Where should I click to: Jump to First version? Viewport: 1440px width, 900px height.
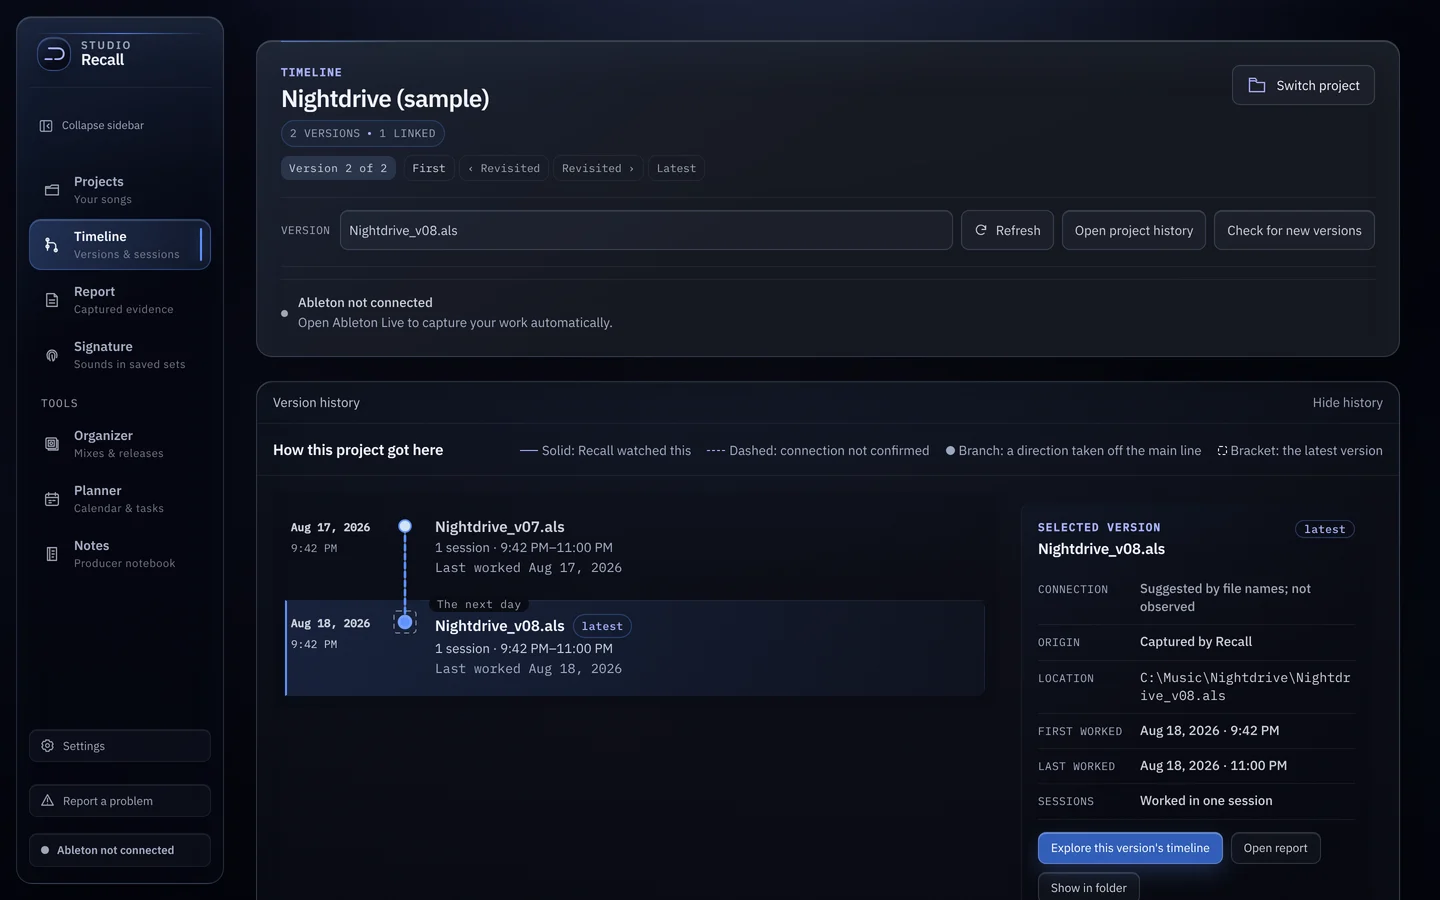point(429,168)
